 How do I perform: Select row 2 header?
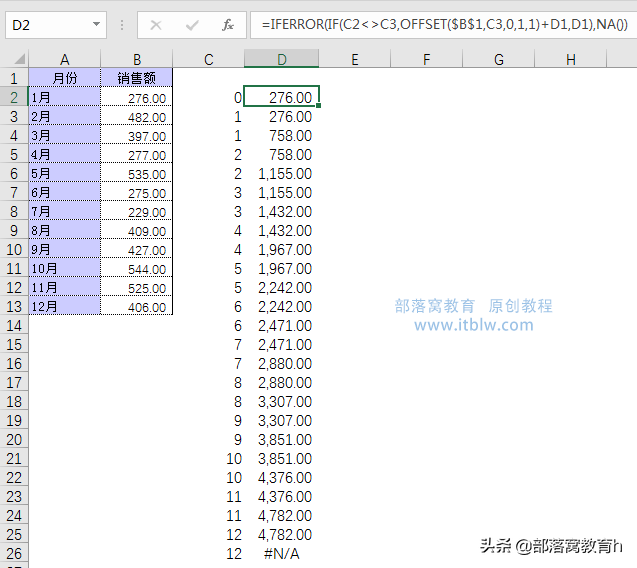tap(14, 98)
